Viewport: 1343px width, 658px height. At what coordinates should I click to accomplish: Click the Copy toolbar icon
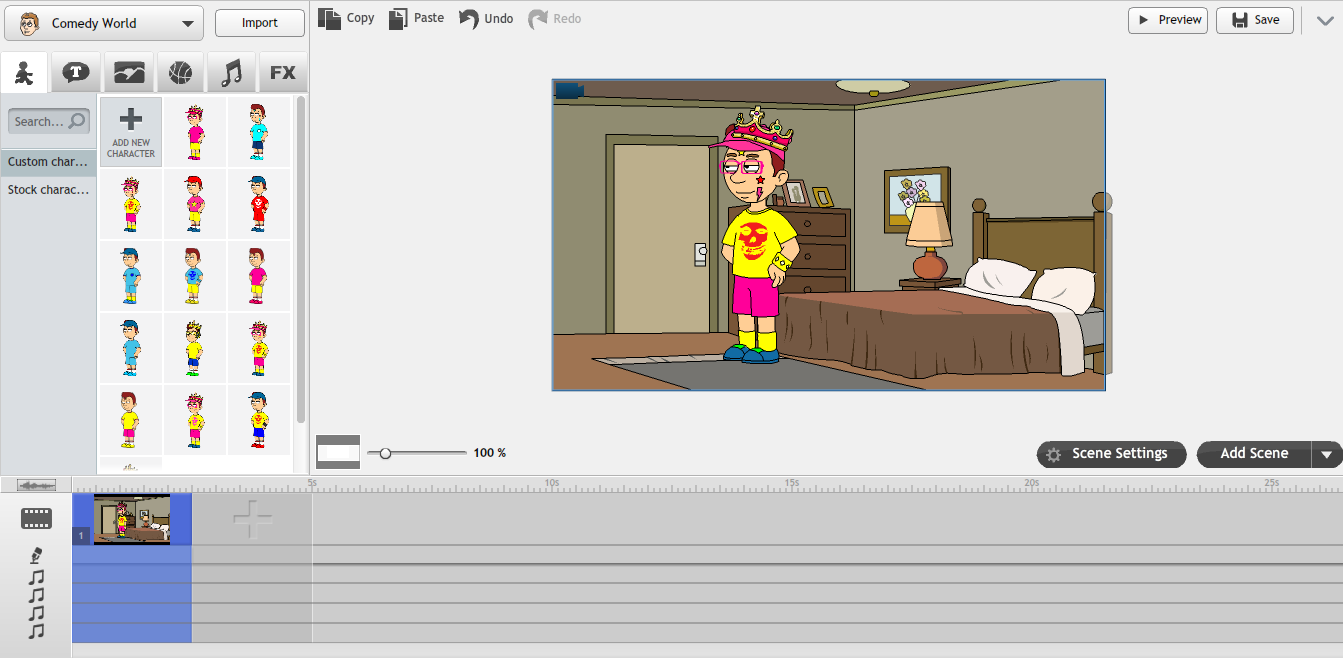tap(345, 18)
